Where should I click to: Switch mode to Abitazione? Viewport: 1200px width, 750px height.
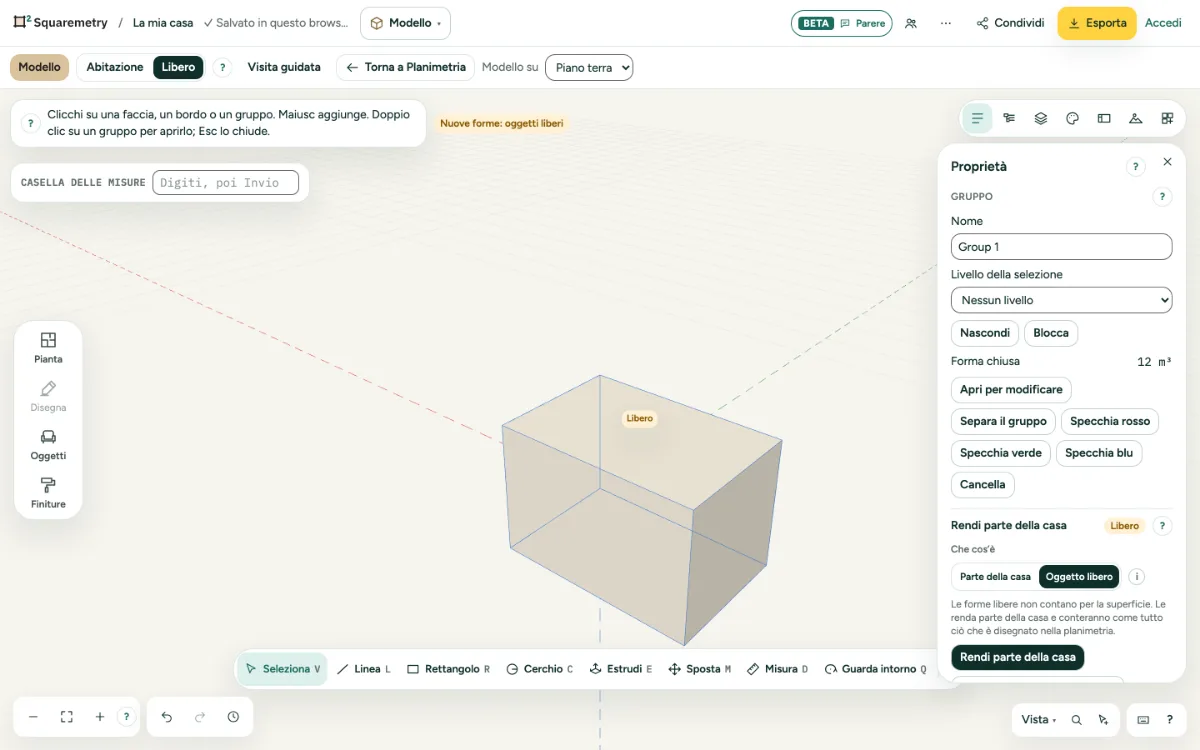115,67
